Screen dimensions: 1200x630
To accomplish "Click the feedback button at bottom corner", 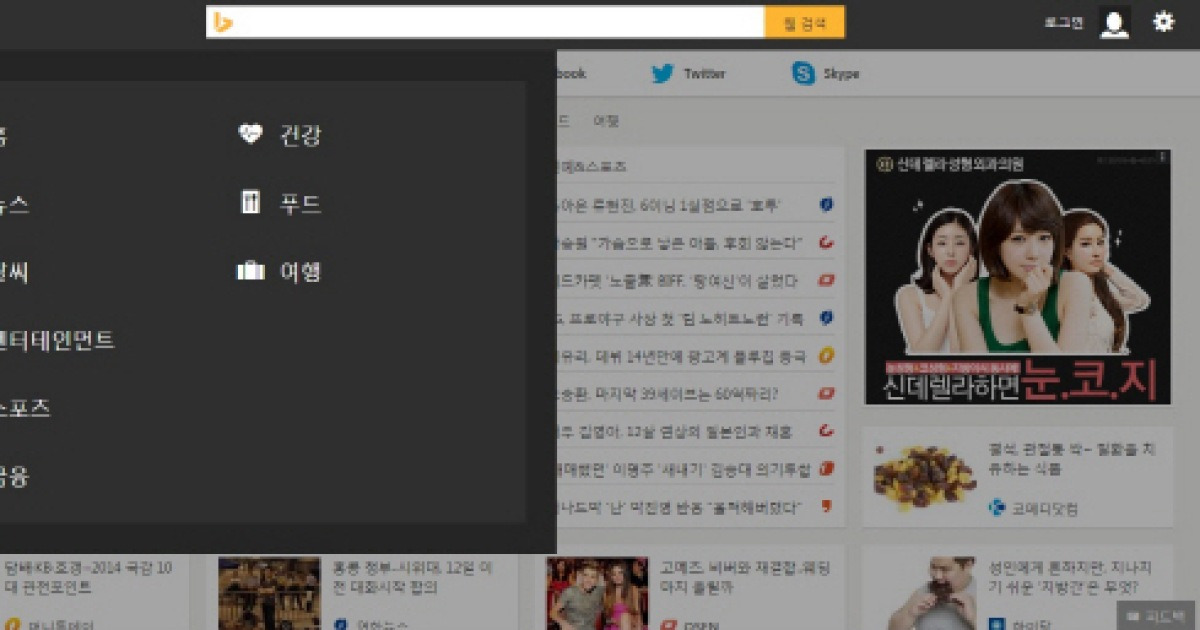I will point(1157,615).
